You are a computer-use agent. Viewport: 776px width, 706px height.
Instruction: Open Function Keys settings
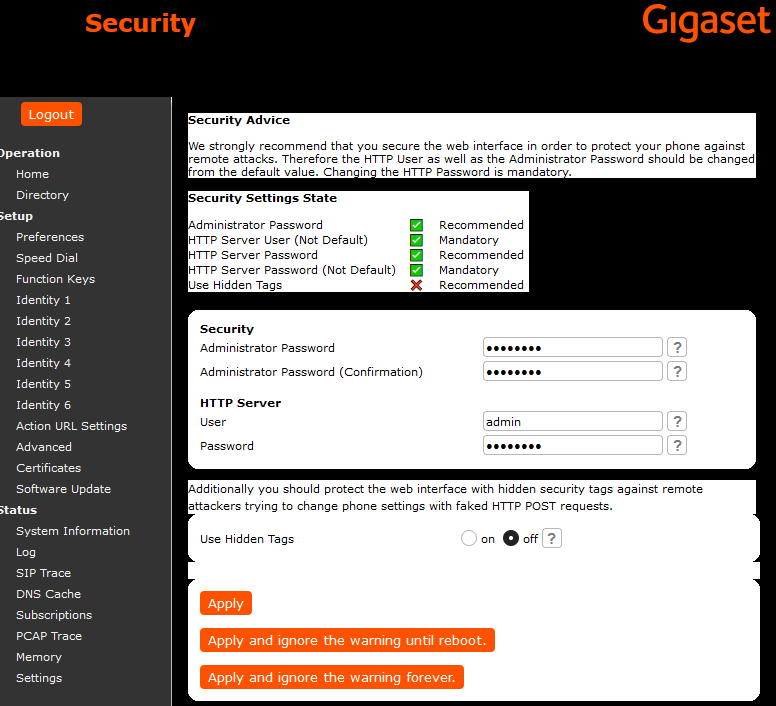(x=55, y=279)
